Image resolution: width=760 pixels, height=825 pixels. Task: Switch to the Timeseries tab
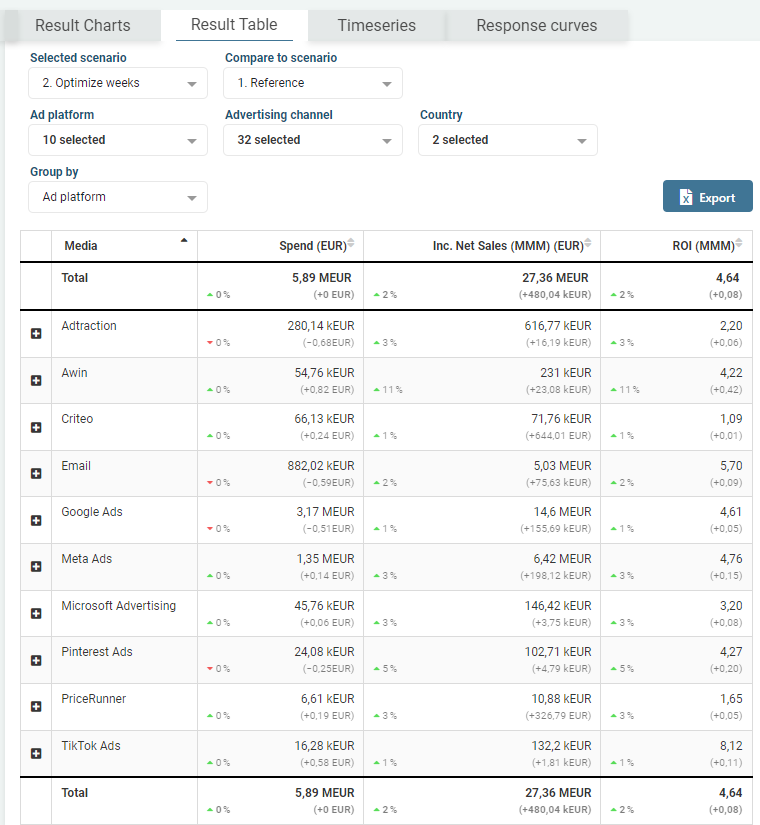pos(376,26)
